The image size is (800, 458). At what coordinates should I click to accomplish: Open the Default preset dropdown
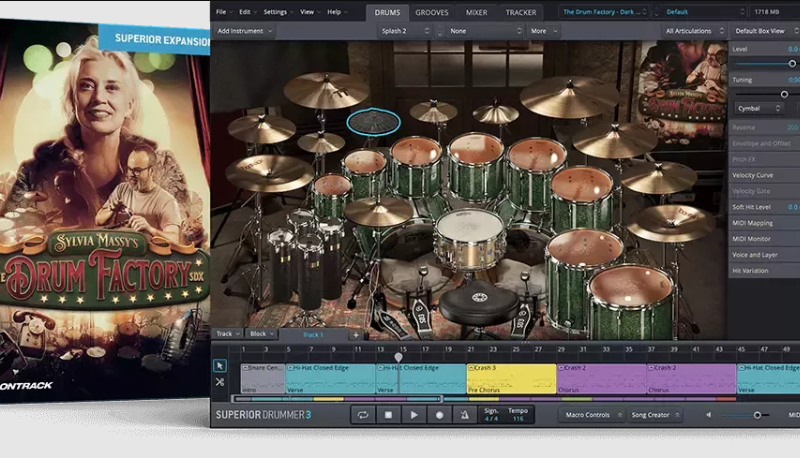705,12
